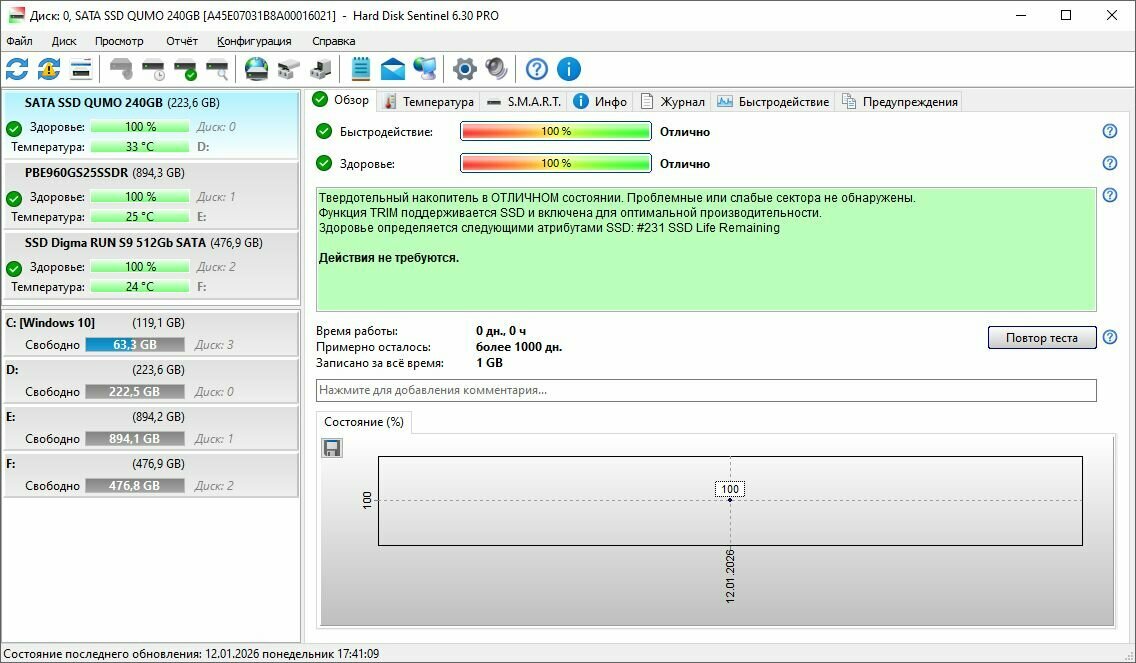Click the refresh disk status icon
This screenshot has width=1136, height=663.
17,70
